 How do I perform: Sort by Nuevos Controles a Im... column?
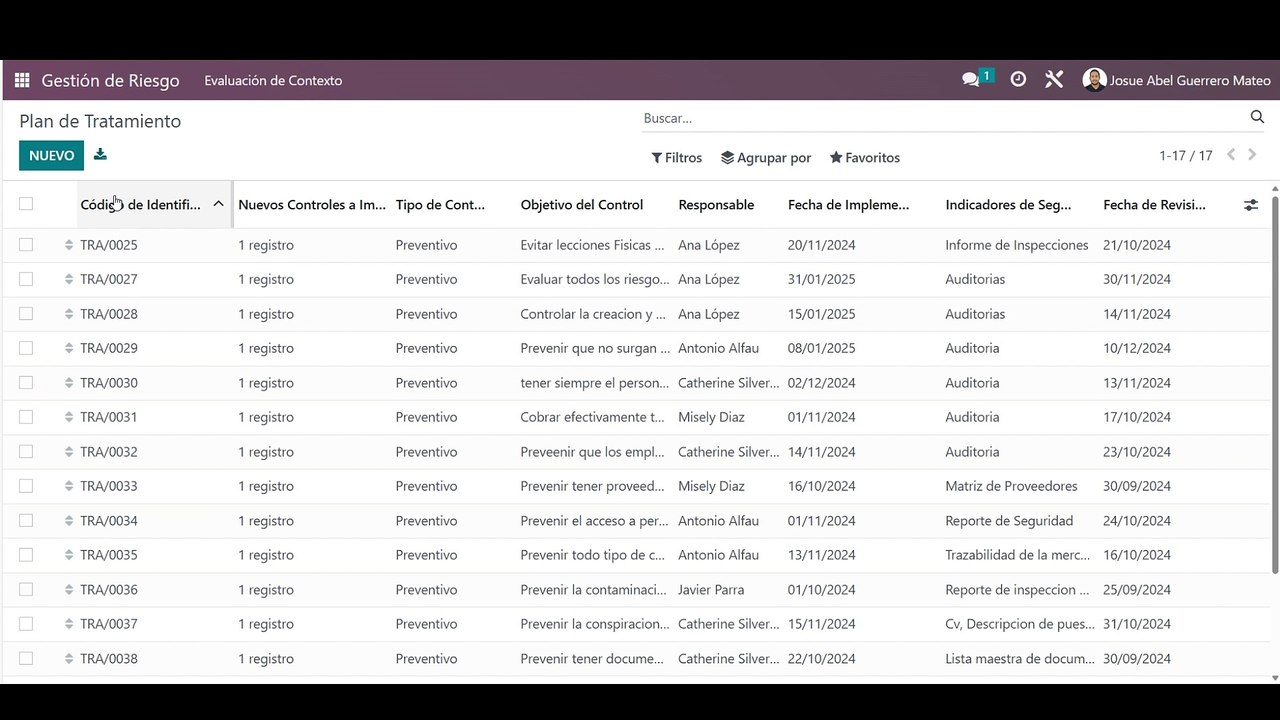point(312,205)
